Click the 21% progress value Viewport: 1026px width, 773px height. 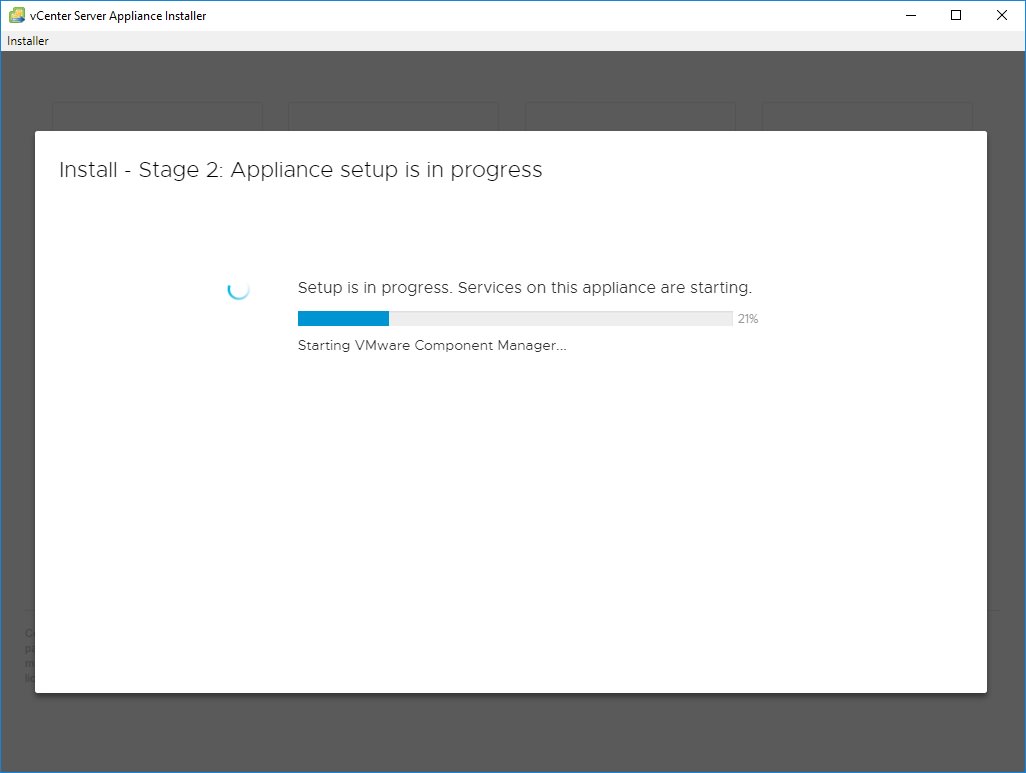coord(748,319)
